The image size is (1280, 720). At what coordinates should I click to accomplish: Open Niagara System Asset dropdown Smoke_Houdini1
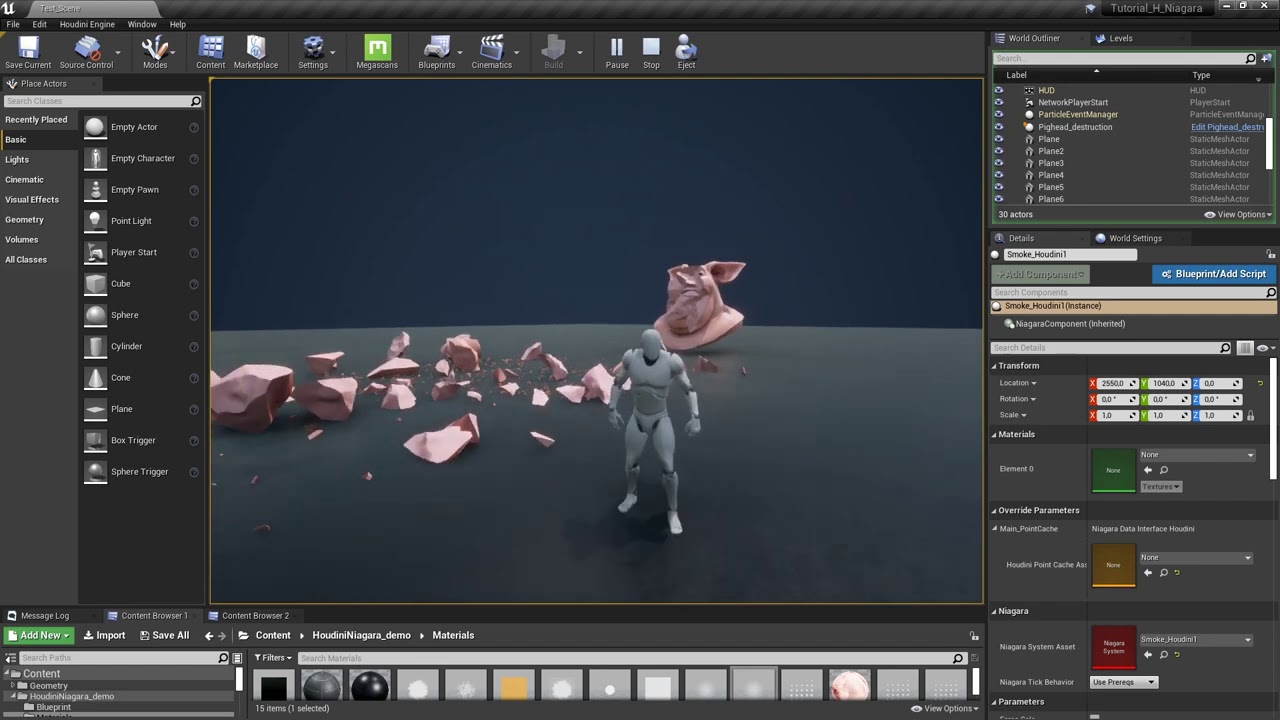(1197, 640)
